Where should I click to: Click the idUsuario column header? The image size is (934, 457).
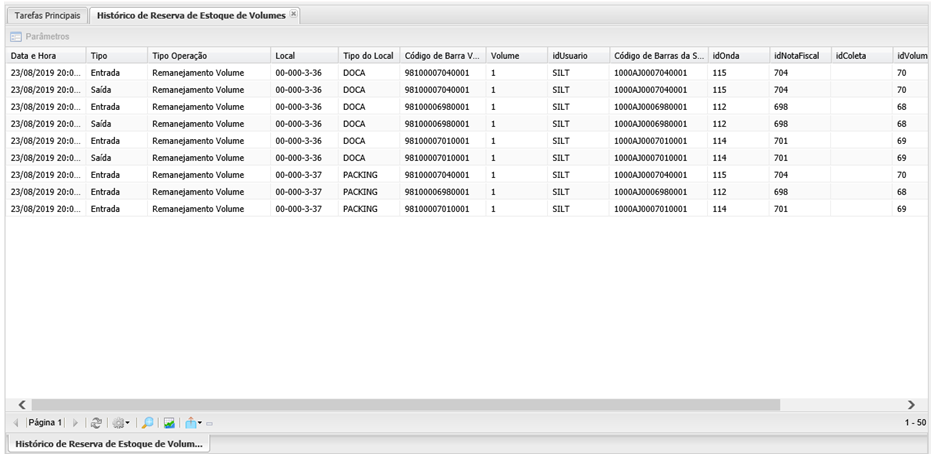[578, 56]
